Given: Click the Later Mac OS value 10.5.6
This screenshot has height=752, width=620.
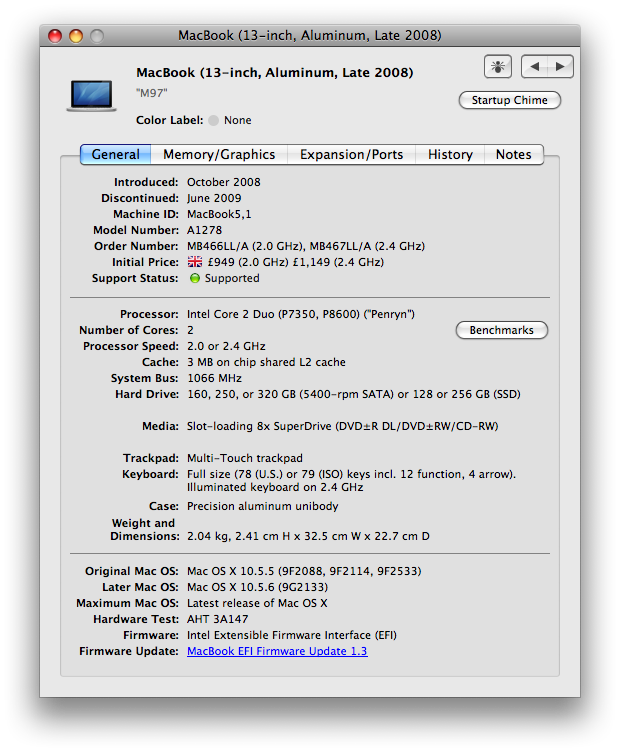Looking at the screenshot, I should pyautogui.click(x=257, y=587).
